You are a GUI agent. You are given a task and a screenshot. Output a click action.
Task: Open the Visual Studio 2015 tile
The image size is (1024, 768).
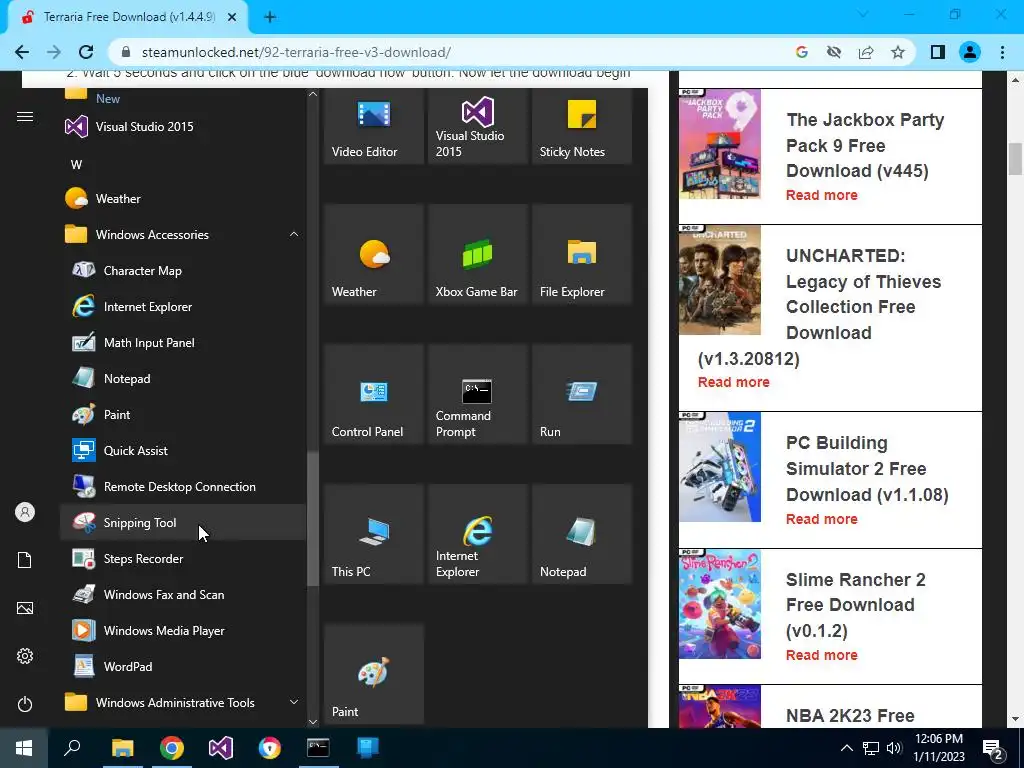click(477, 126)
